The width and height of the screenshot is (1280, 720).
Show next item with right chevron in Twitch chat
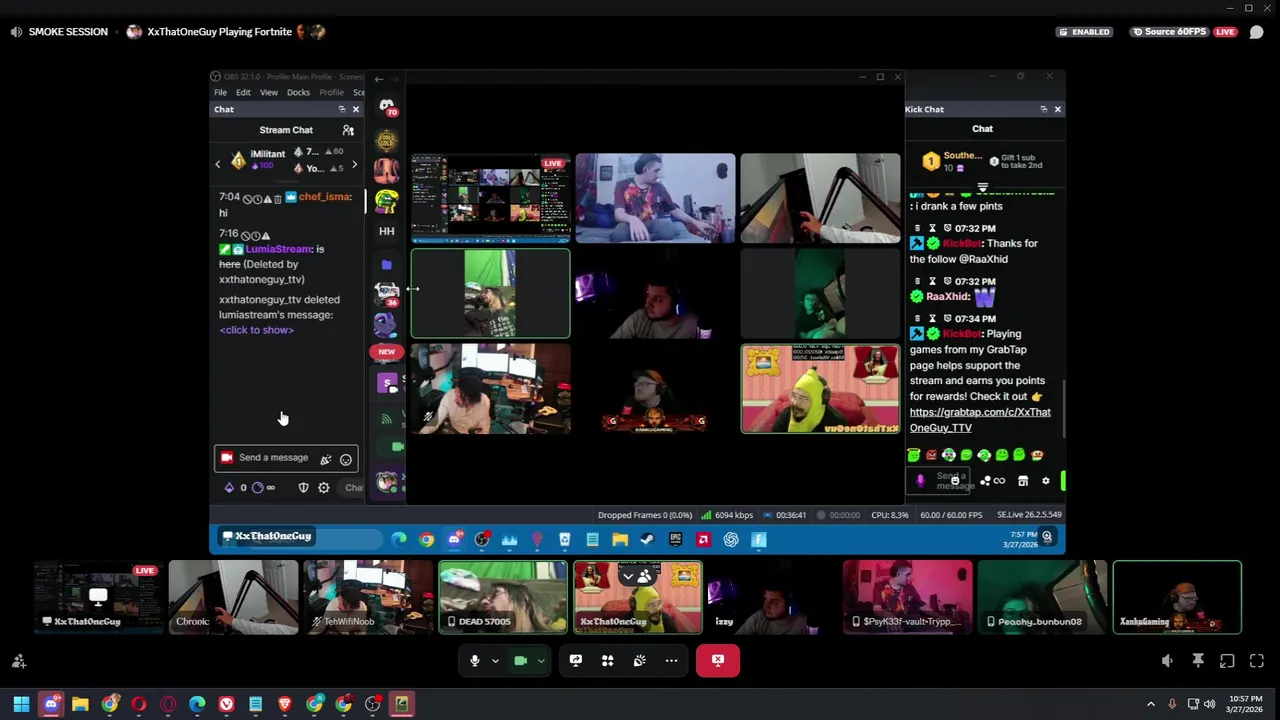click(x=354, y=164)
